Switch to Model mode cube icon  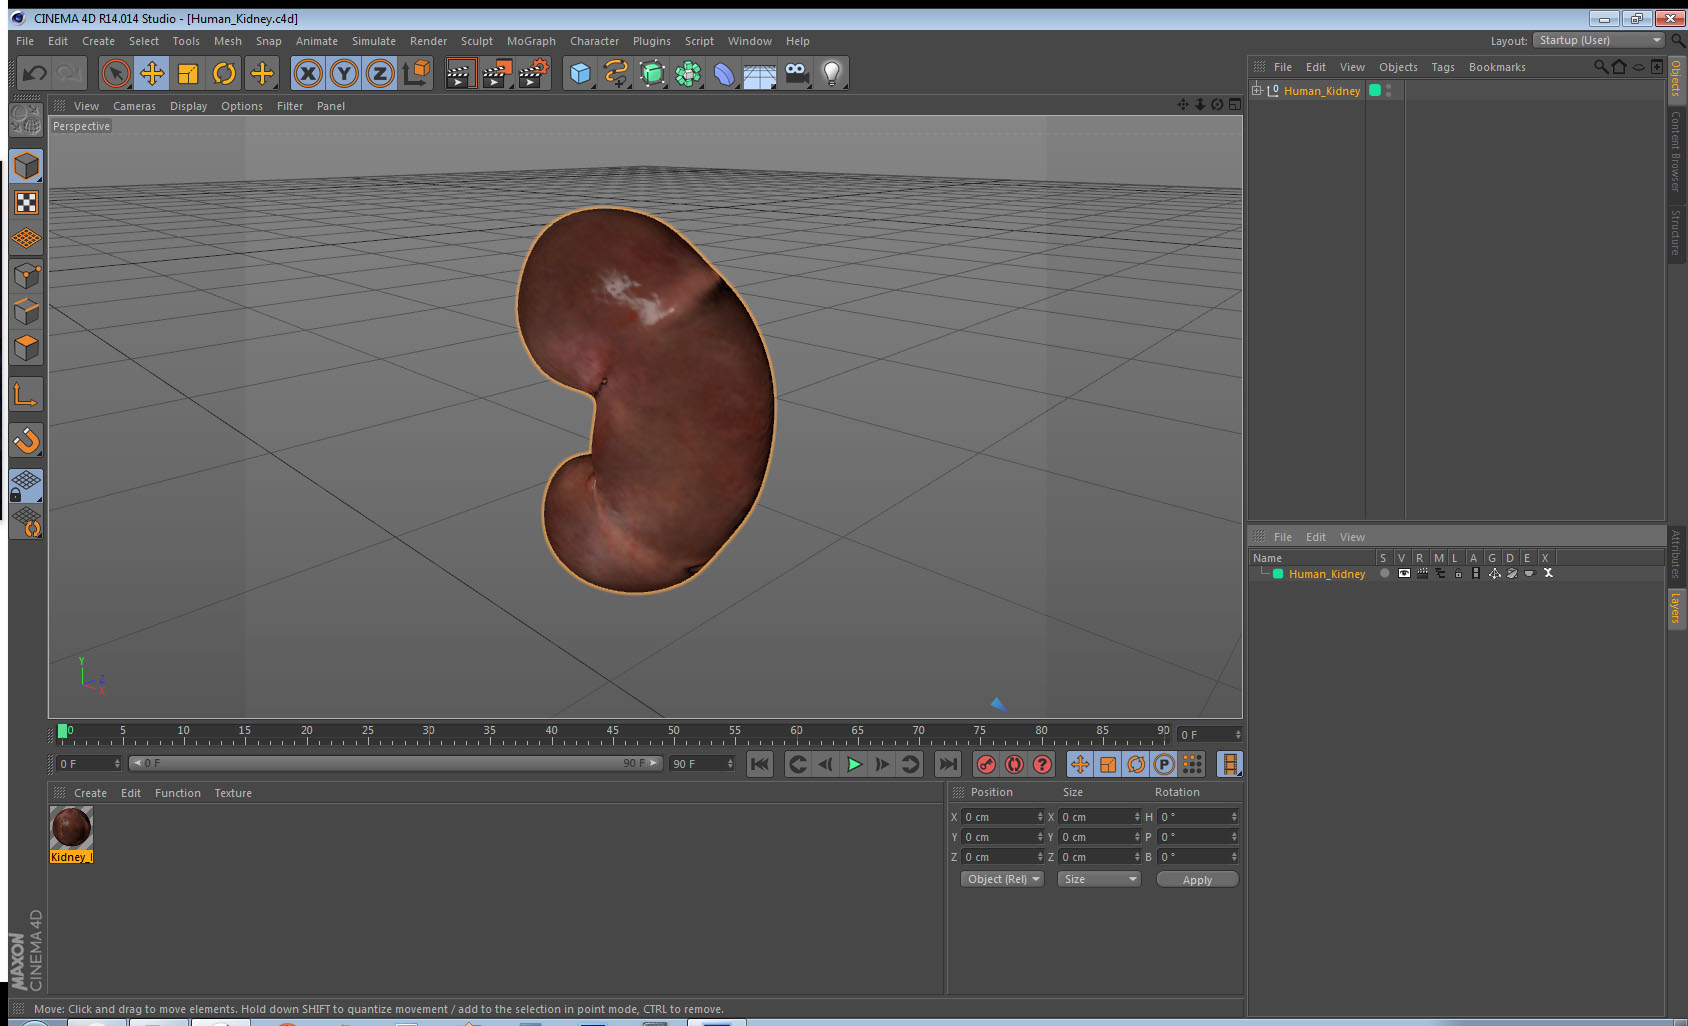[26, 166]
